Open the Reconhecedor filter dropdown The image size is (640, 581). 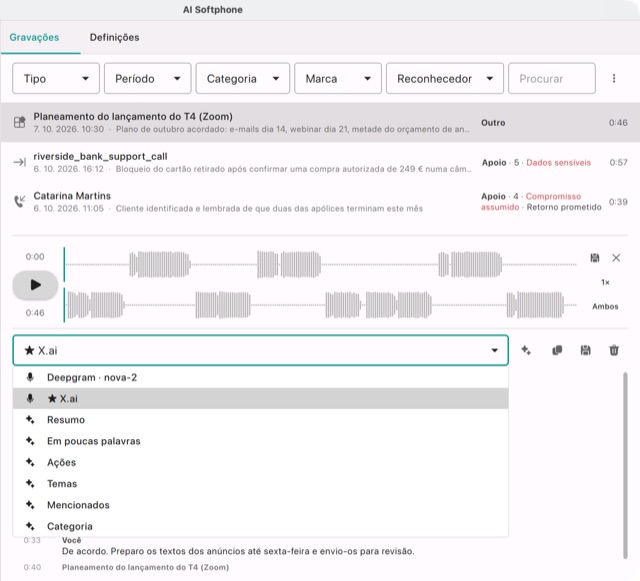pyautogui.click(x=444, y=78)
